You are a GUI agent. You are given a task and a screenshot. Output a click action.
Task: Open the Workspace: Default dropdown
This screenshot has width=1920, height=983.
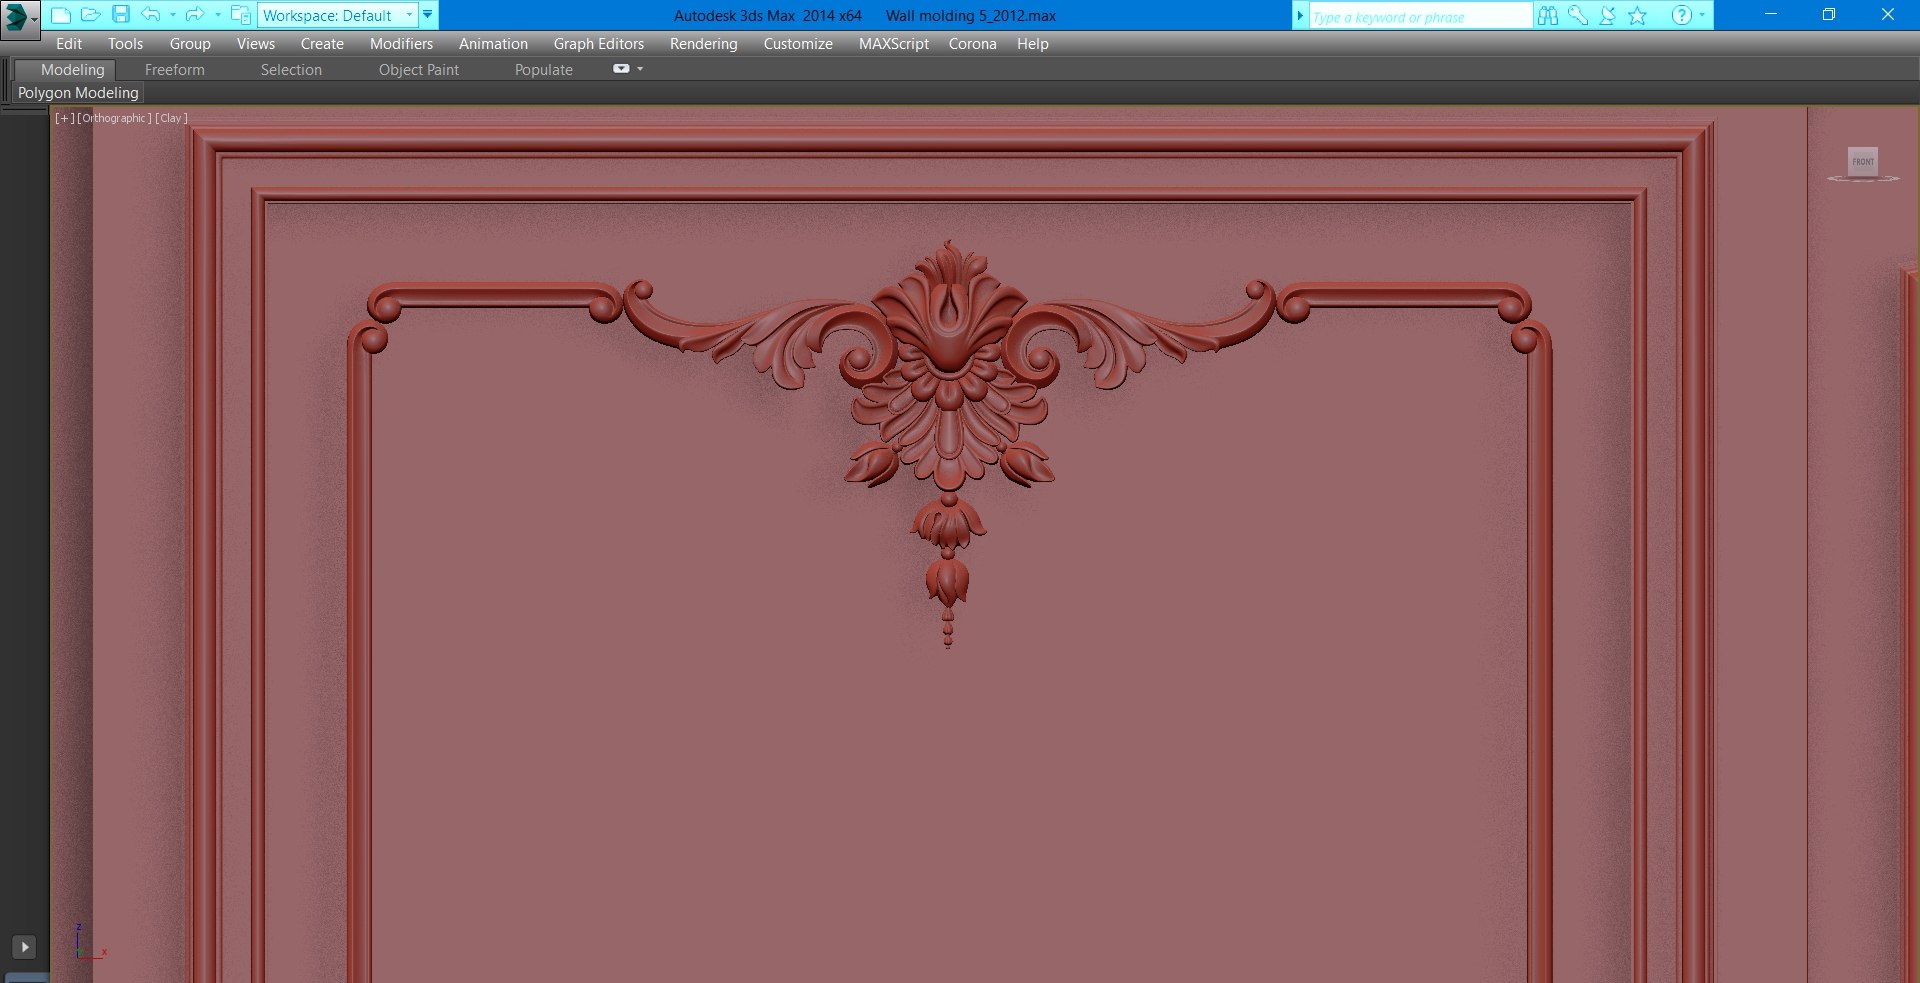click(337, 15)
